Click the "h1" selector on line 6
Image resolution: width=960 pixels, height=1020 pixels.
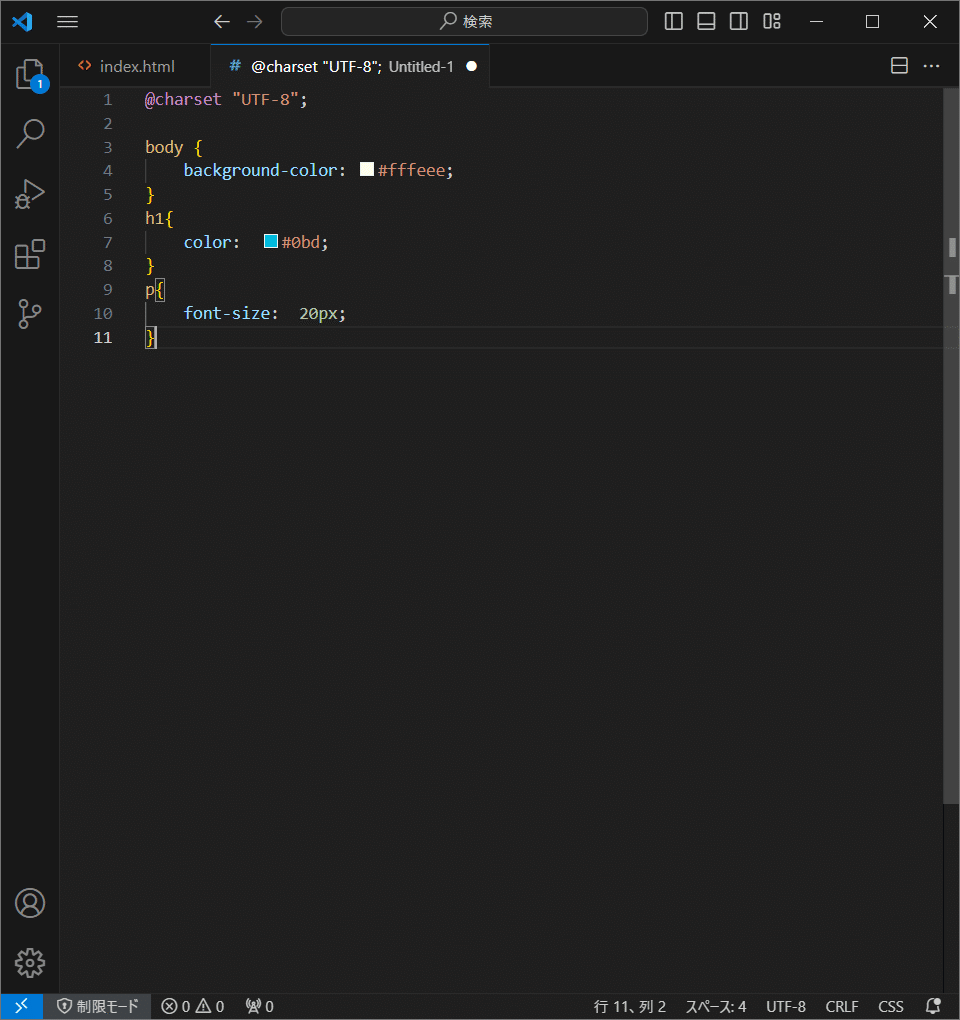point(154,219)
